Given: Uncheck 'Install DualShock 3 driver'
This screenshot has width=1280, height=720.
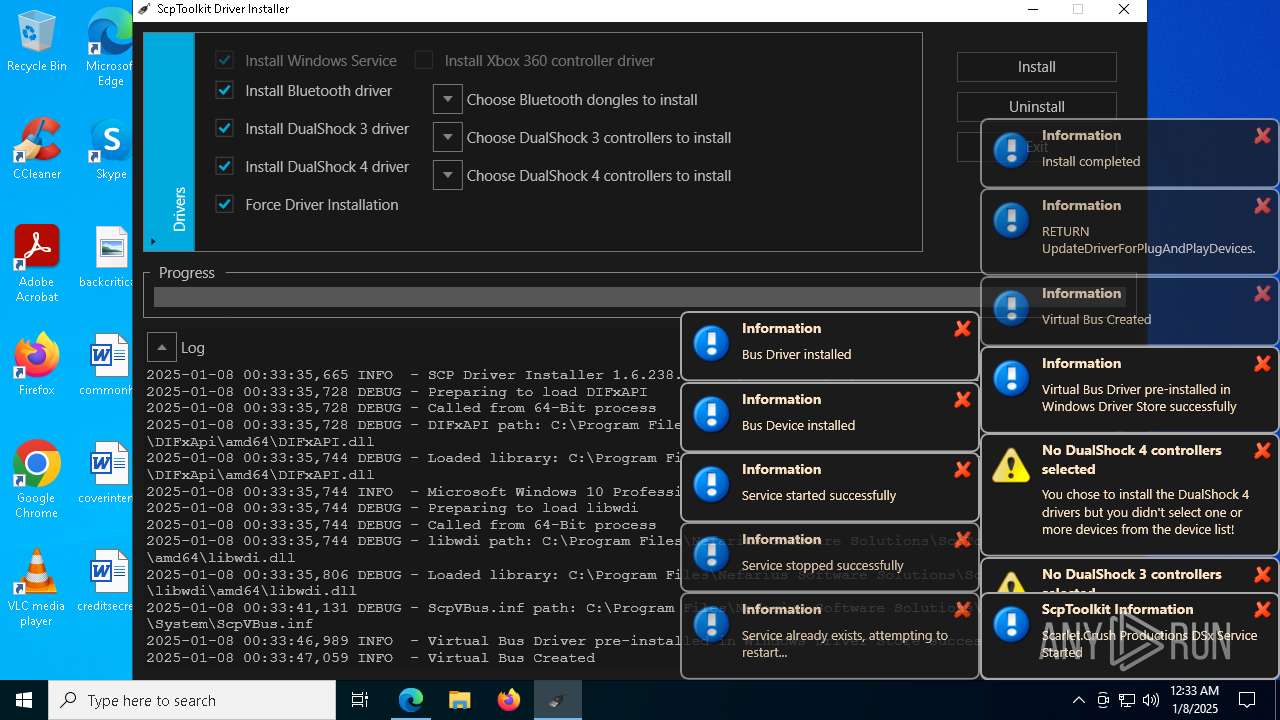Looking at the screenshot, I should 224,129.
